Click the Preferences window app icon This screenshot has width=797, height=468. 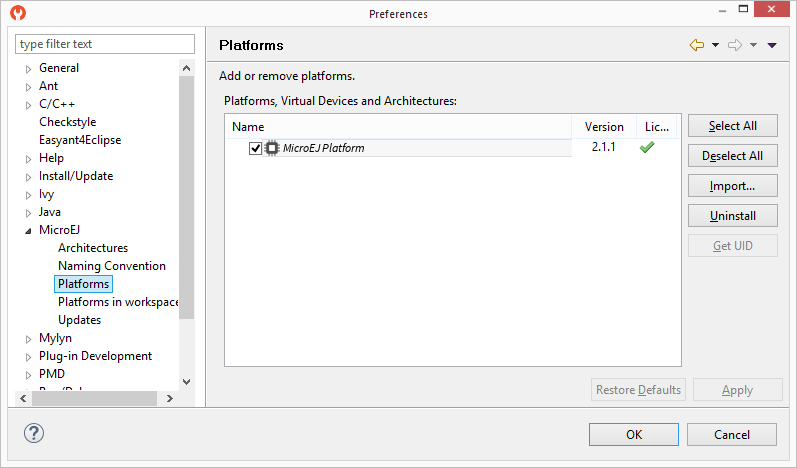17,13
